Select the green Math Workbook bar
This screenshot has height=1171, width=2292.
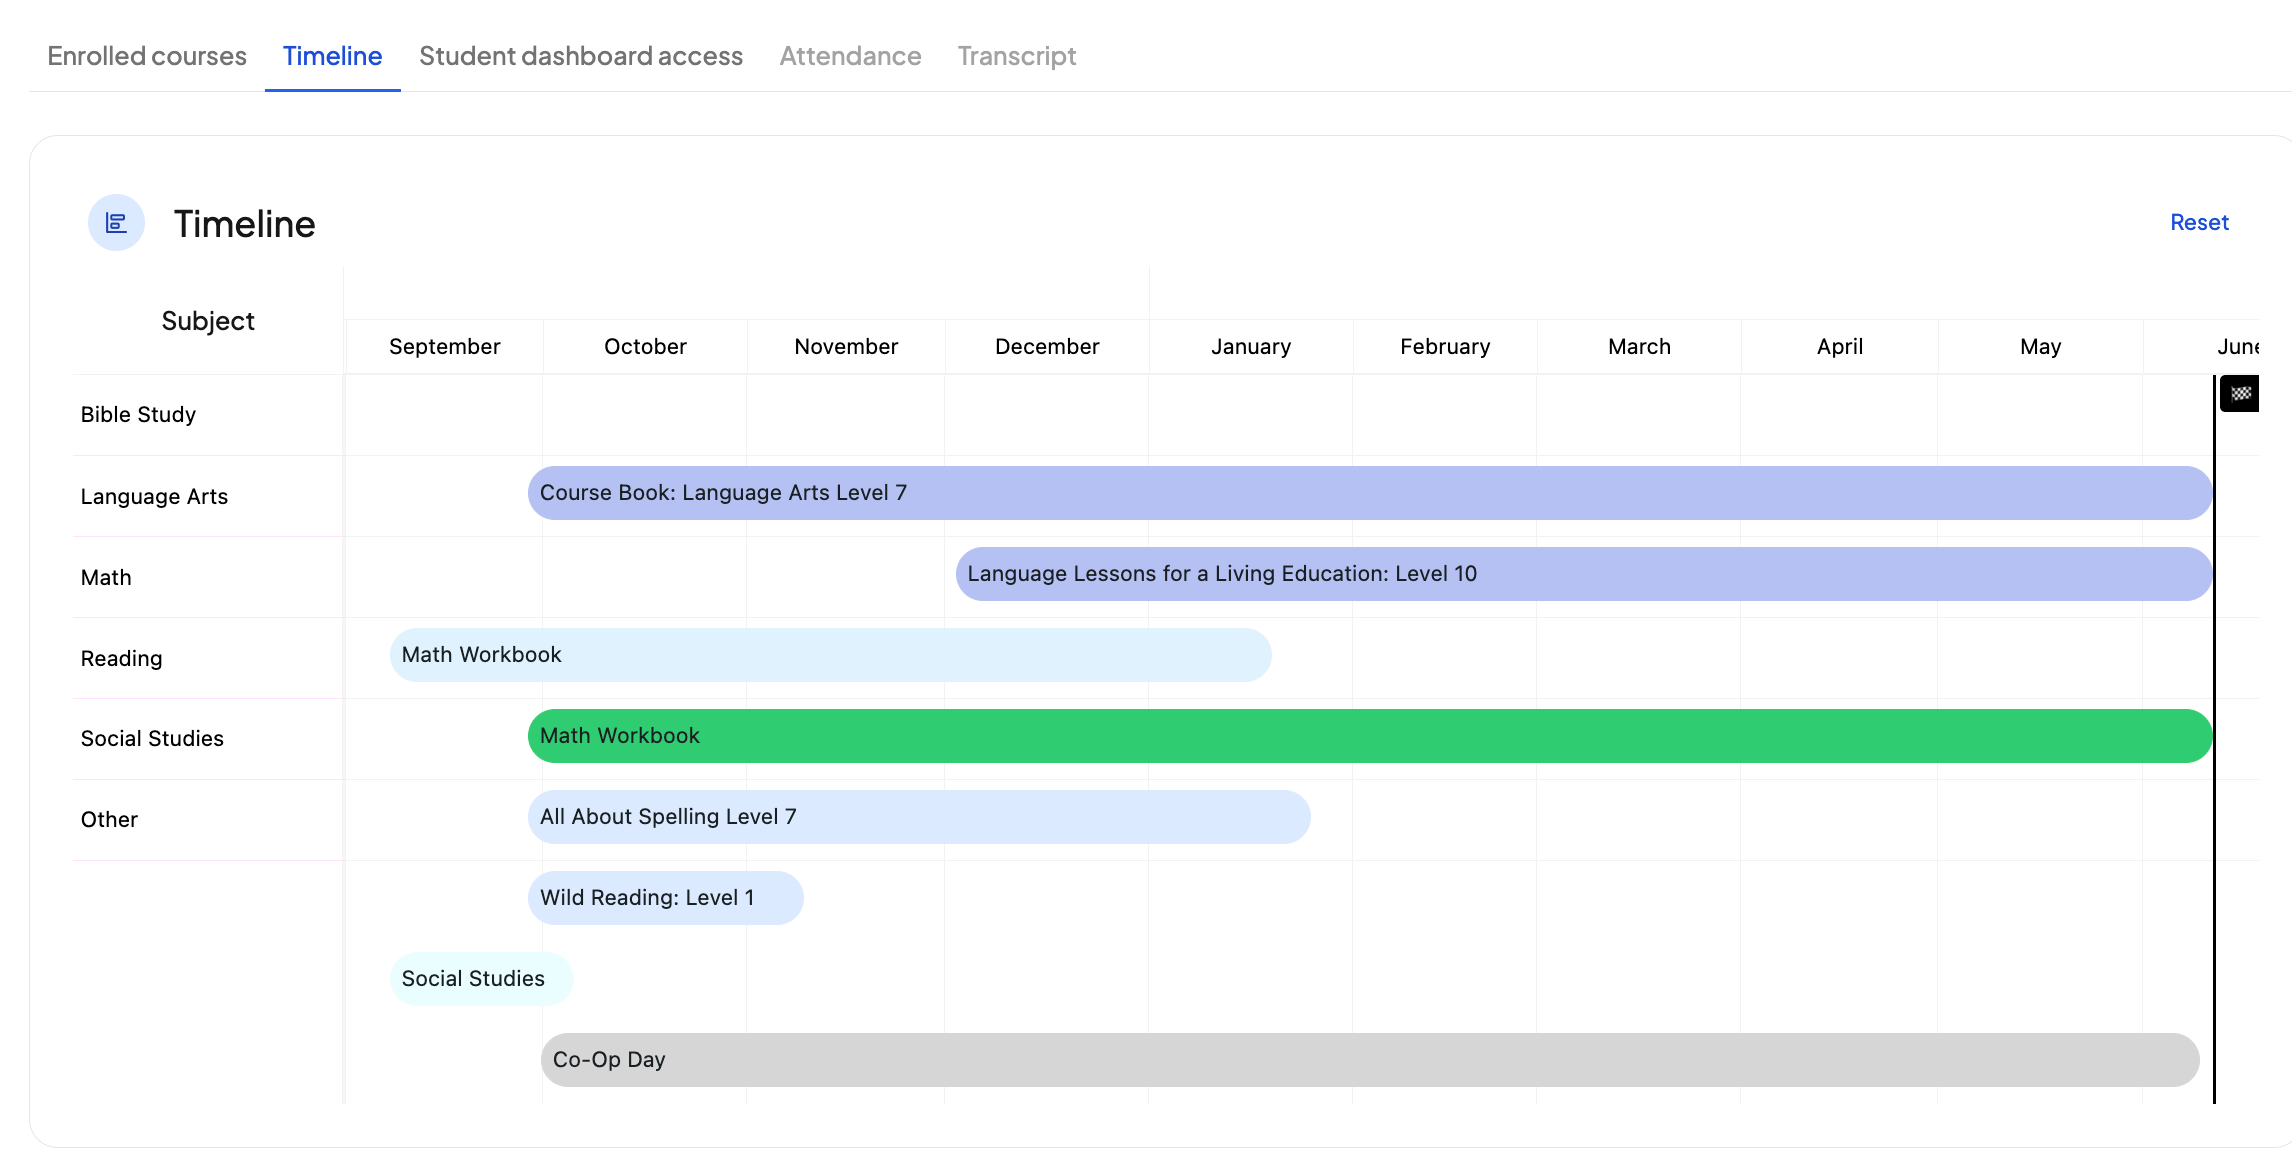1369,736
